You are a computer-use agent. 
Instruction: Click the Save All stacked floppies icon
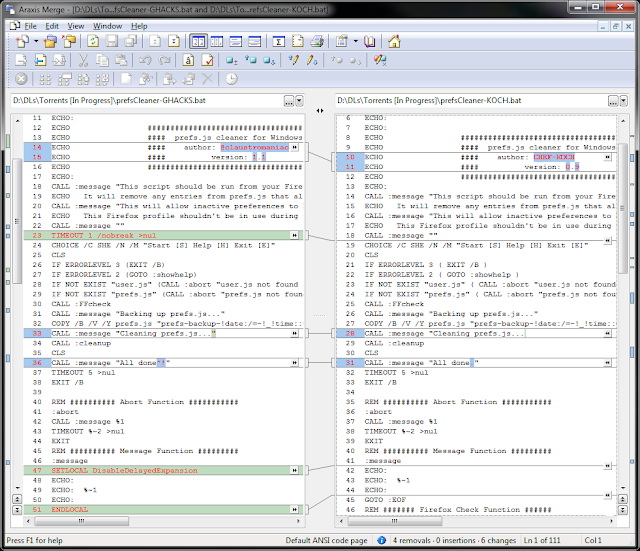point(131,41)
